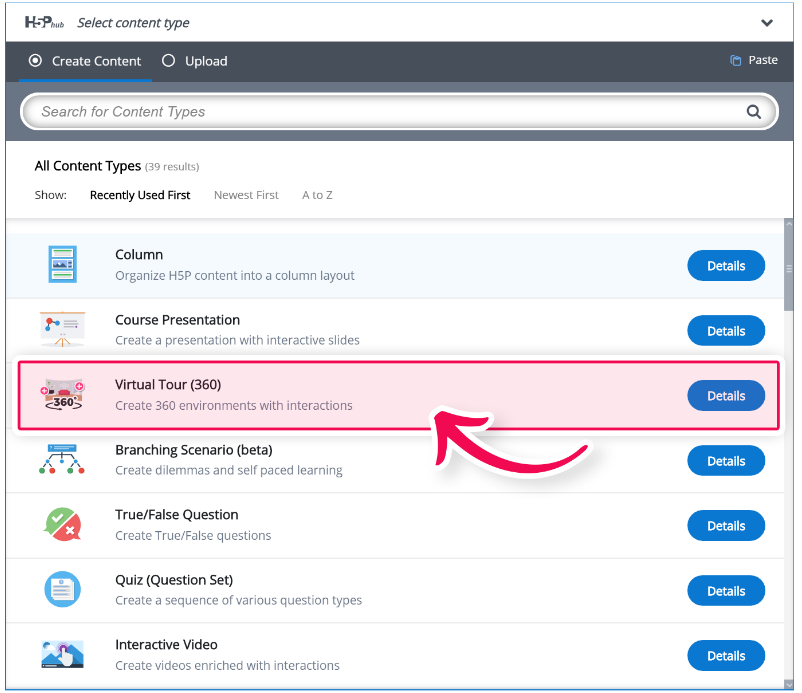802x693 pixels.
Task: Select the Branching Scenario (beta) title
Action: pyautogui.click(x=194, y=450)
